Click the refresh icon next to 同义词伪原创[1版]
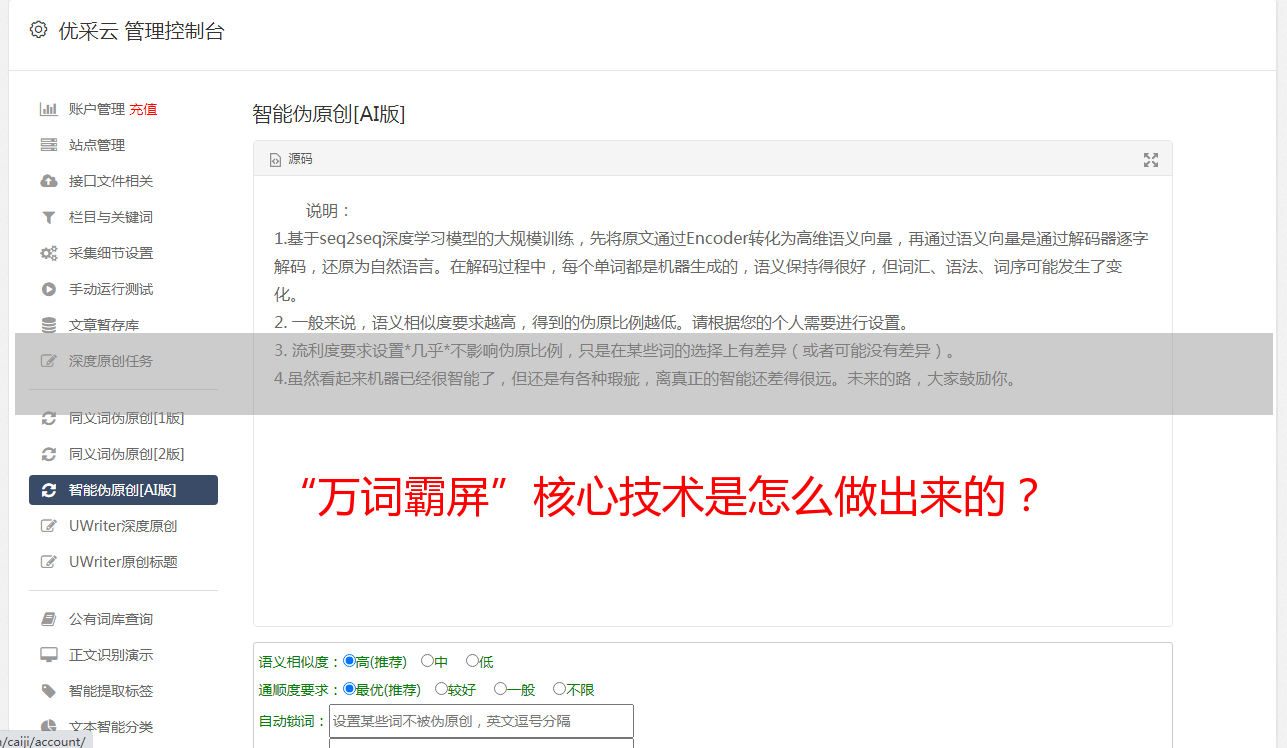Image resolution: width=1287 pixels, height=748 pixels. pos(48,418)
